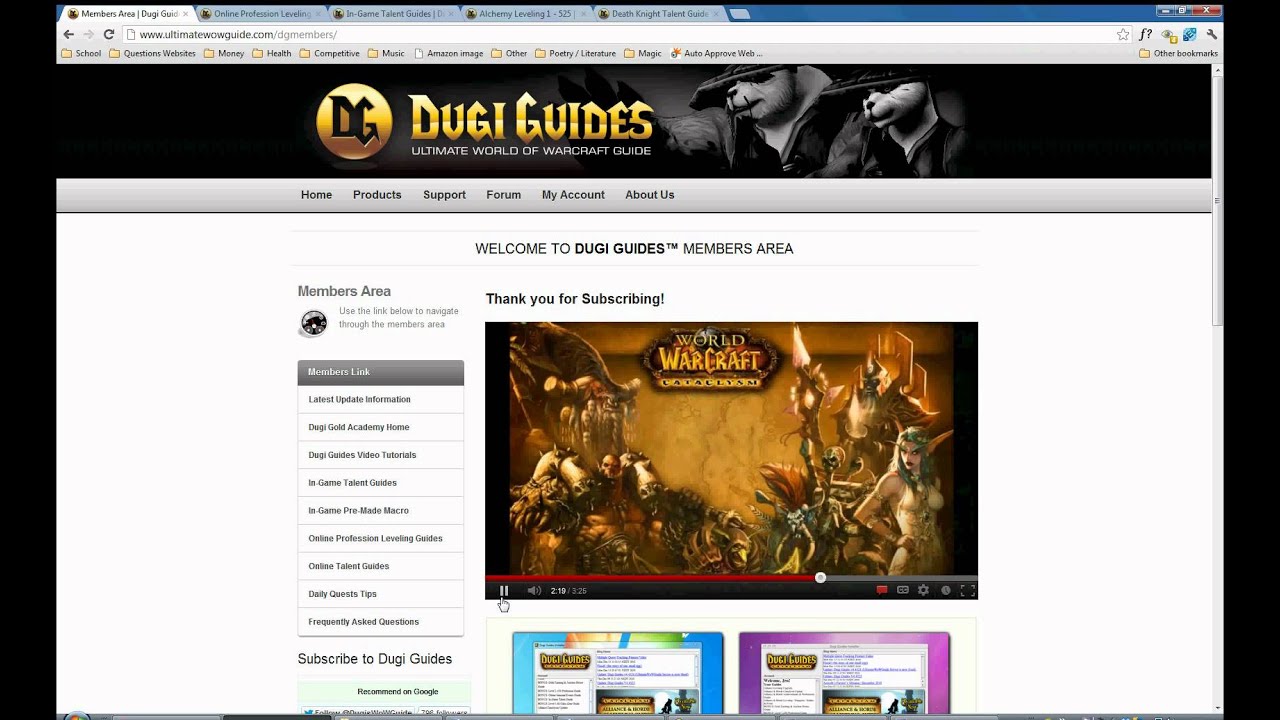Open the Chrome wrench menu
Screen dimensions: 1280x720
click(1211, 34)
